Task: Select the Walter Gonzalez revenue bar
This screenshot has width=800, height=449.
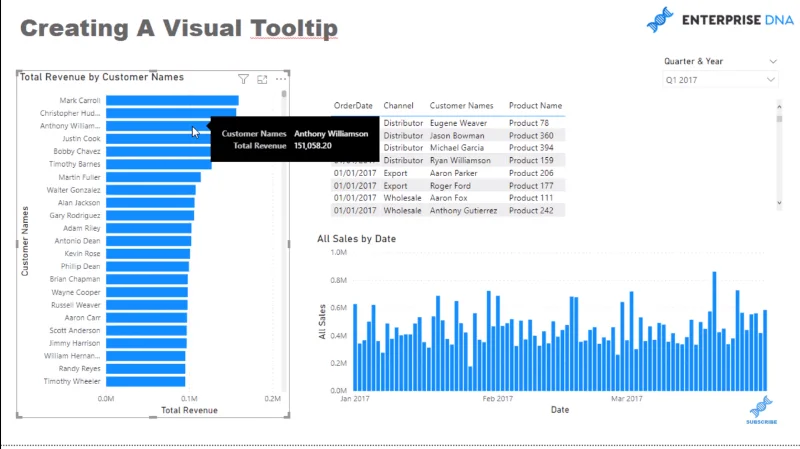Action: point(151,190)
